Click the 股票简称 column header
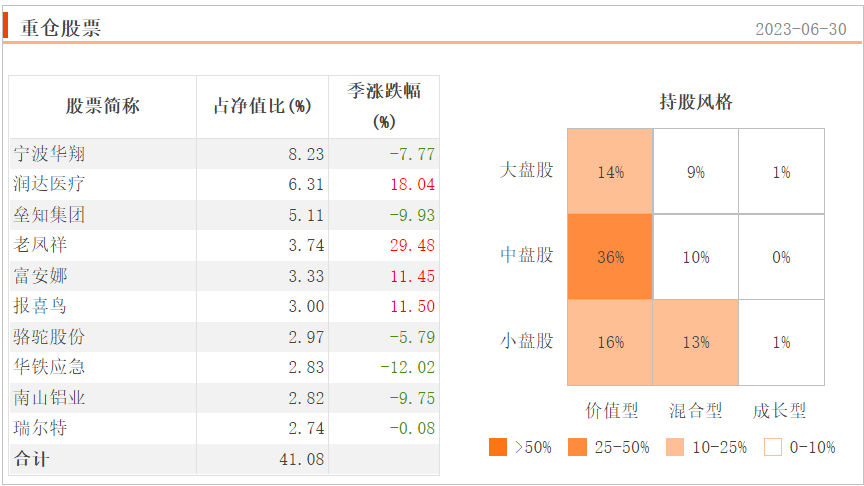 tap(102, 106)
